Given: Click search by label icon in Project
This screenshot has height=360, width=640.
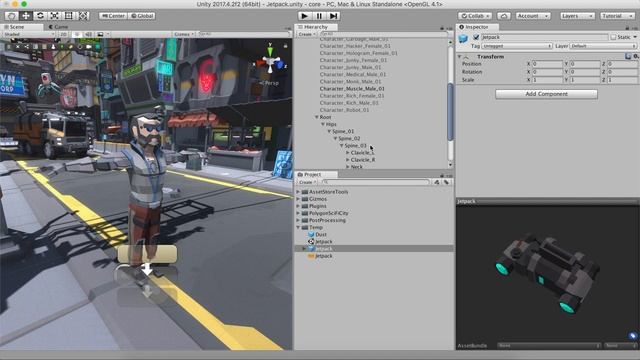Looking at the screenshot, I should tap(447, 182).
